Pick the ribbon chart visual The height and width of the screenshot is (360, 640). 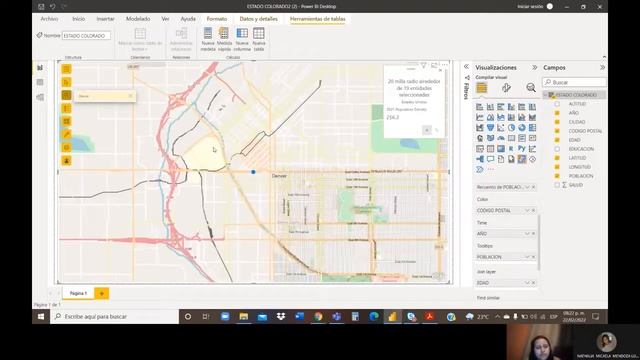coord(532,118)
